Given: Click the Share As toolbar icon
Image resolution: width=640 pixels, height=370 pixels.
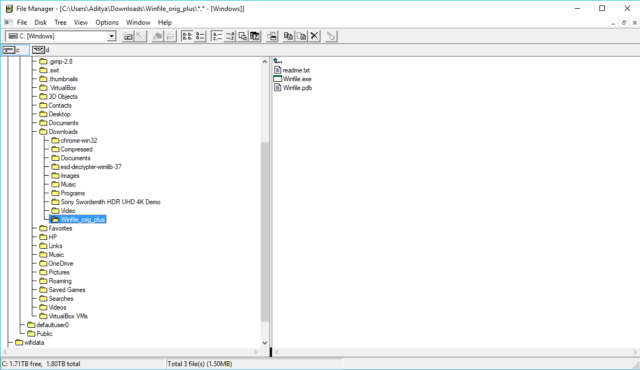Looking at the screenshot, I should [x=158, y=36].
